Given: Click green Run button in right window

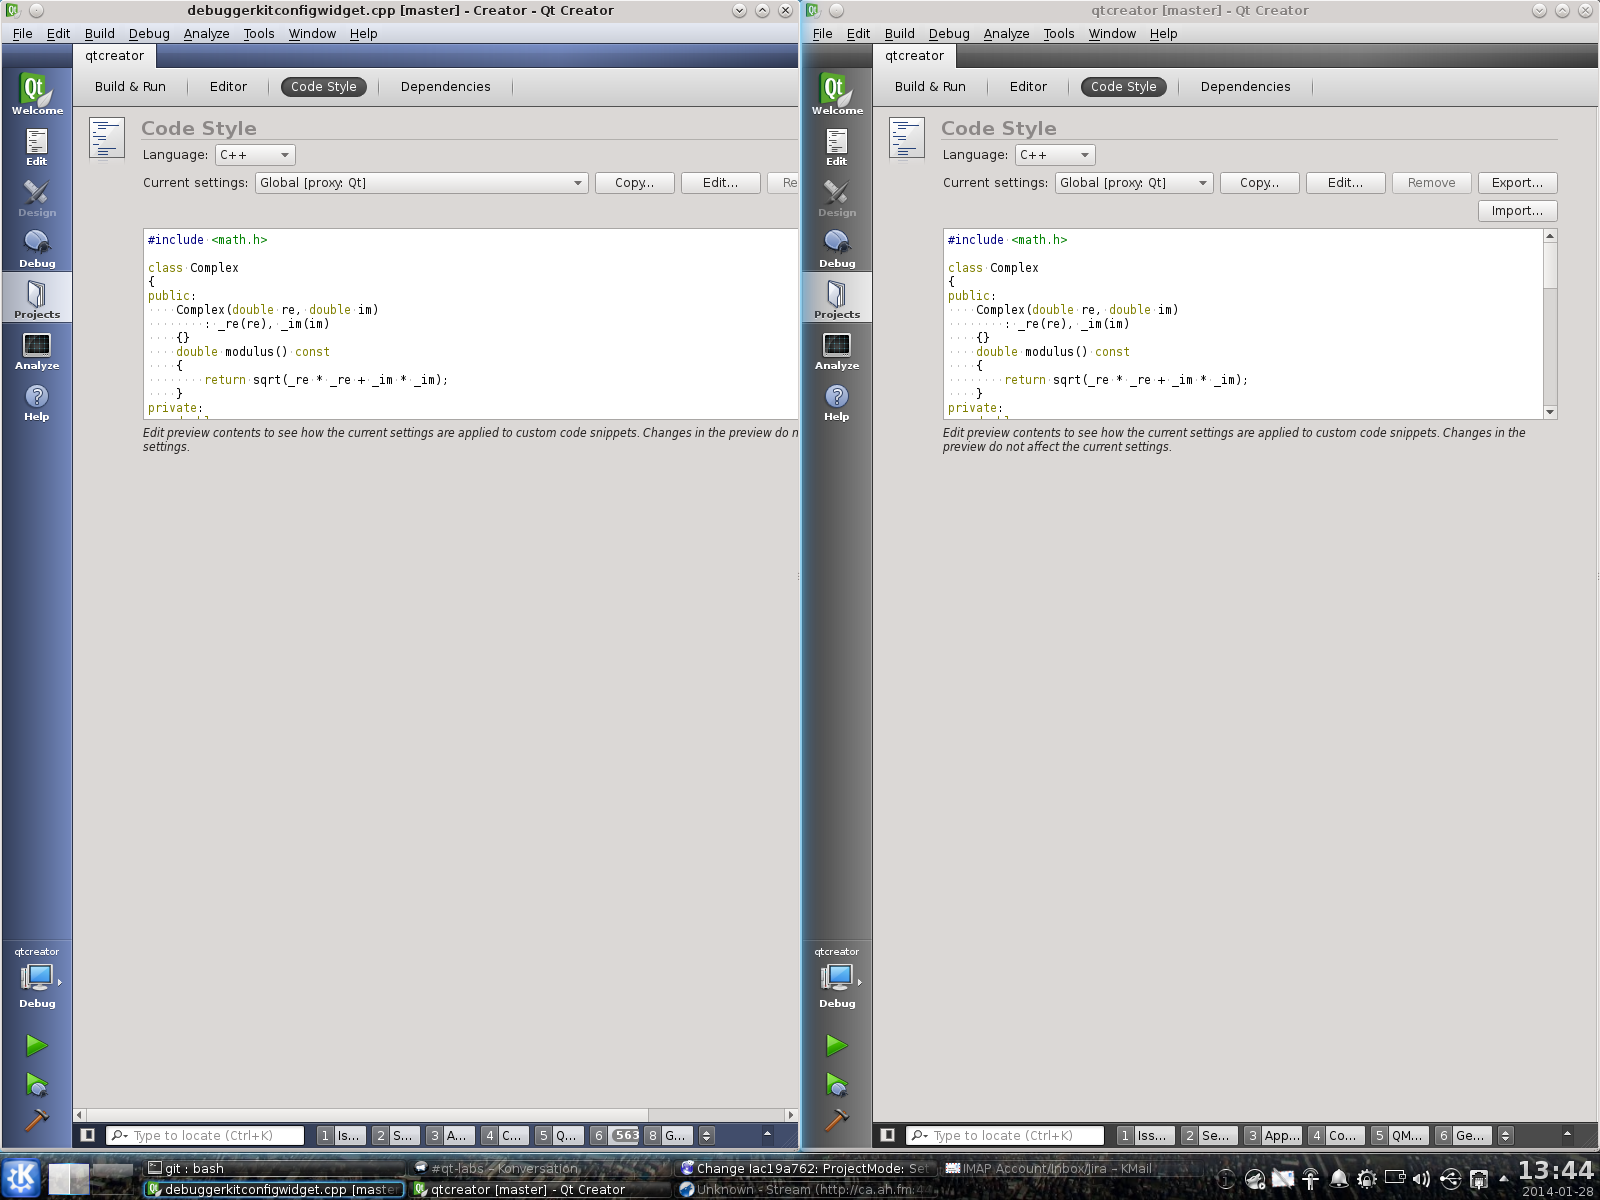Looking at the screenshot, I should (837, 1045).
